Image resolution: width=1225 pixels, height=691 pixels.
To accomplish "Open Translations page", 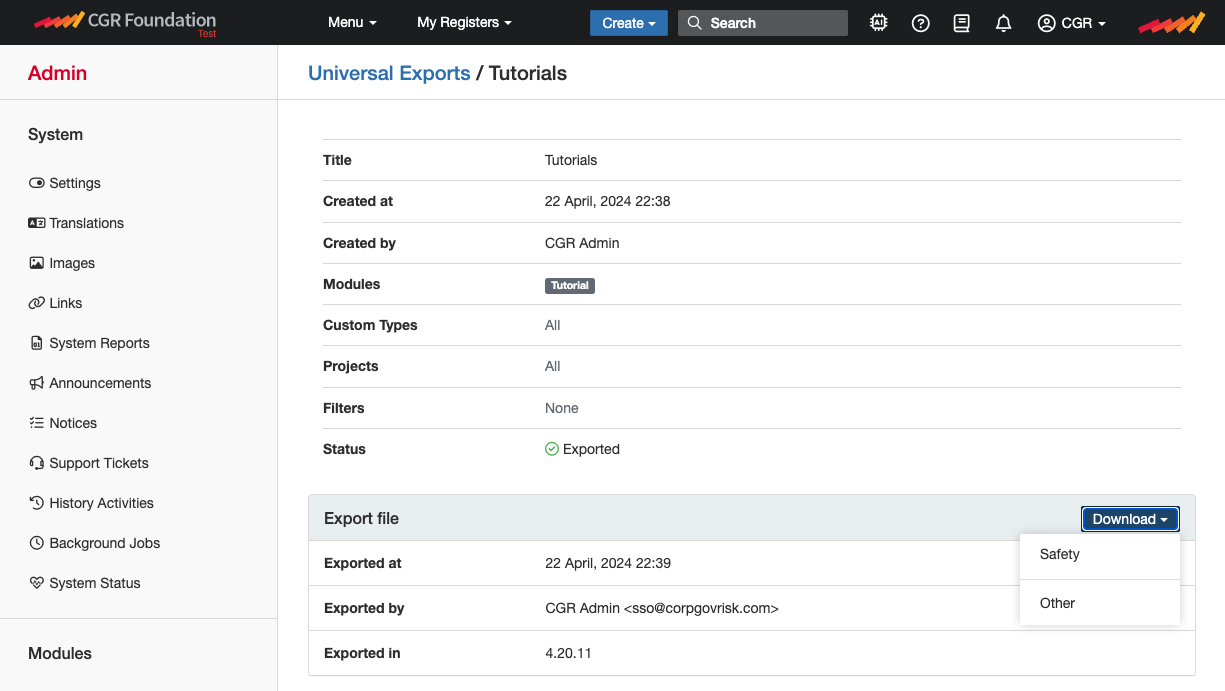I will (87, 223).
